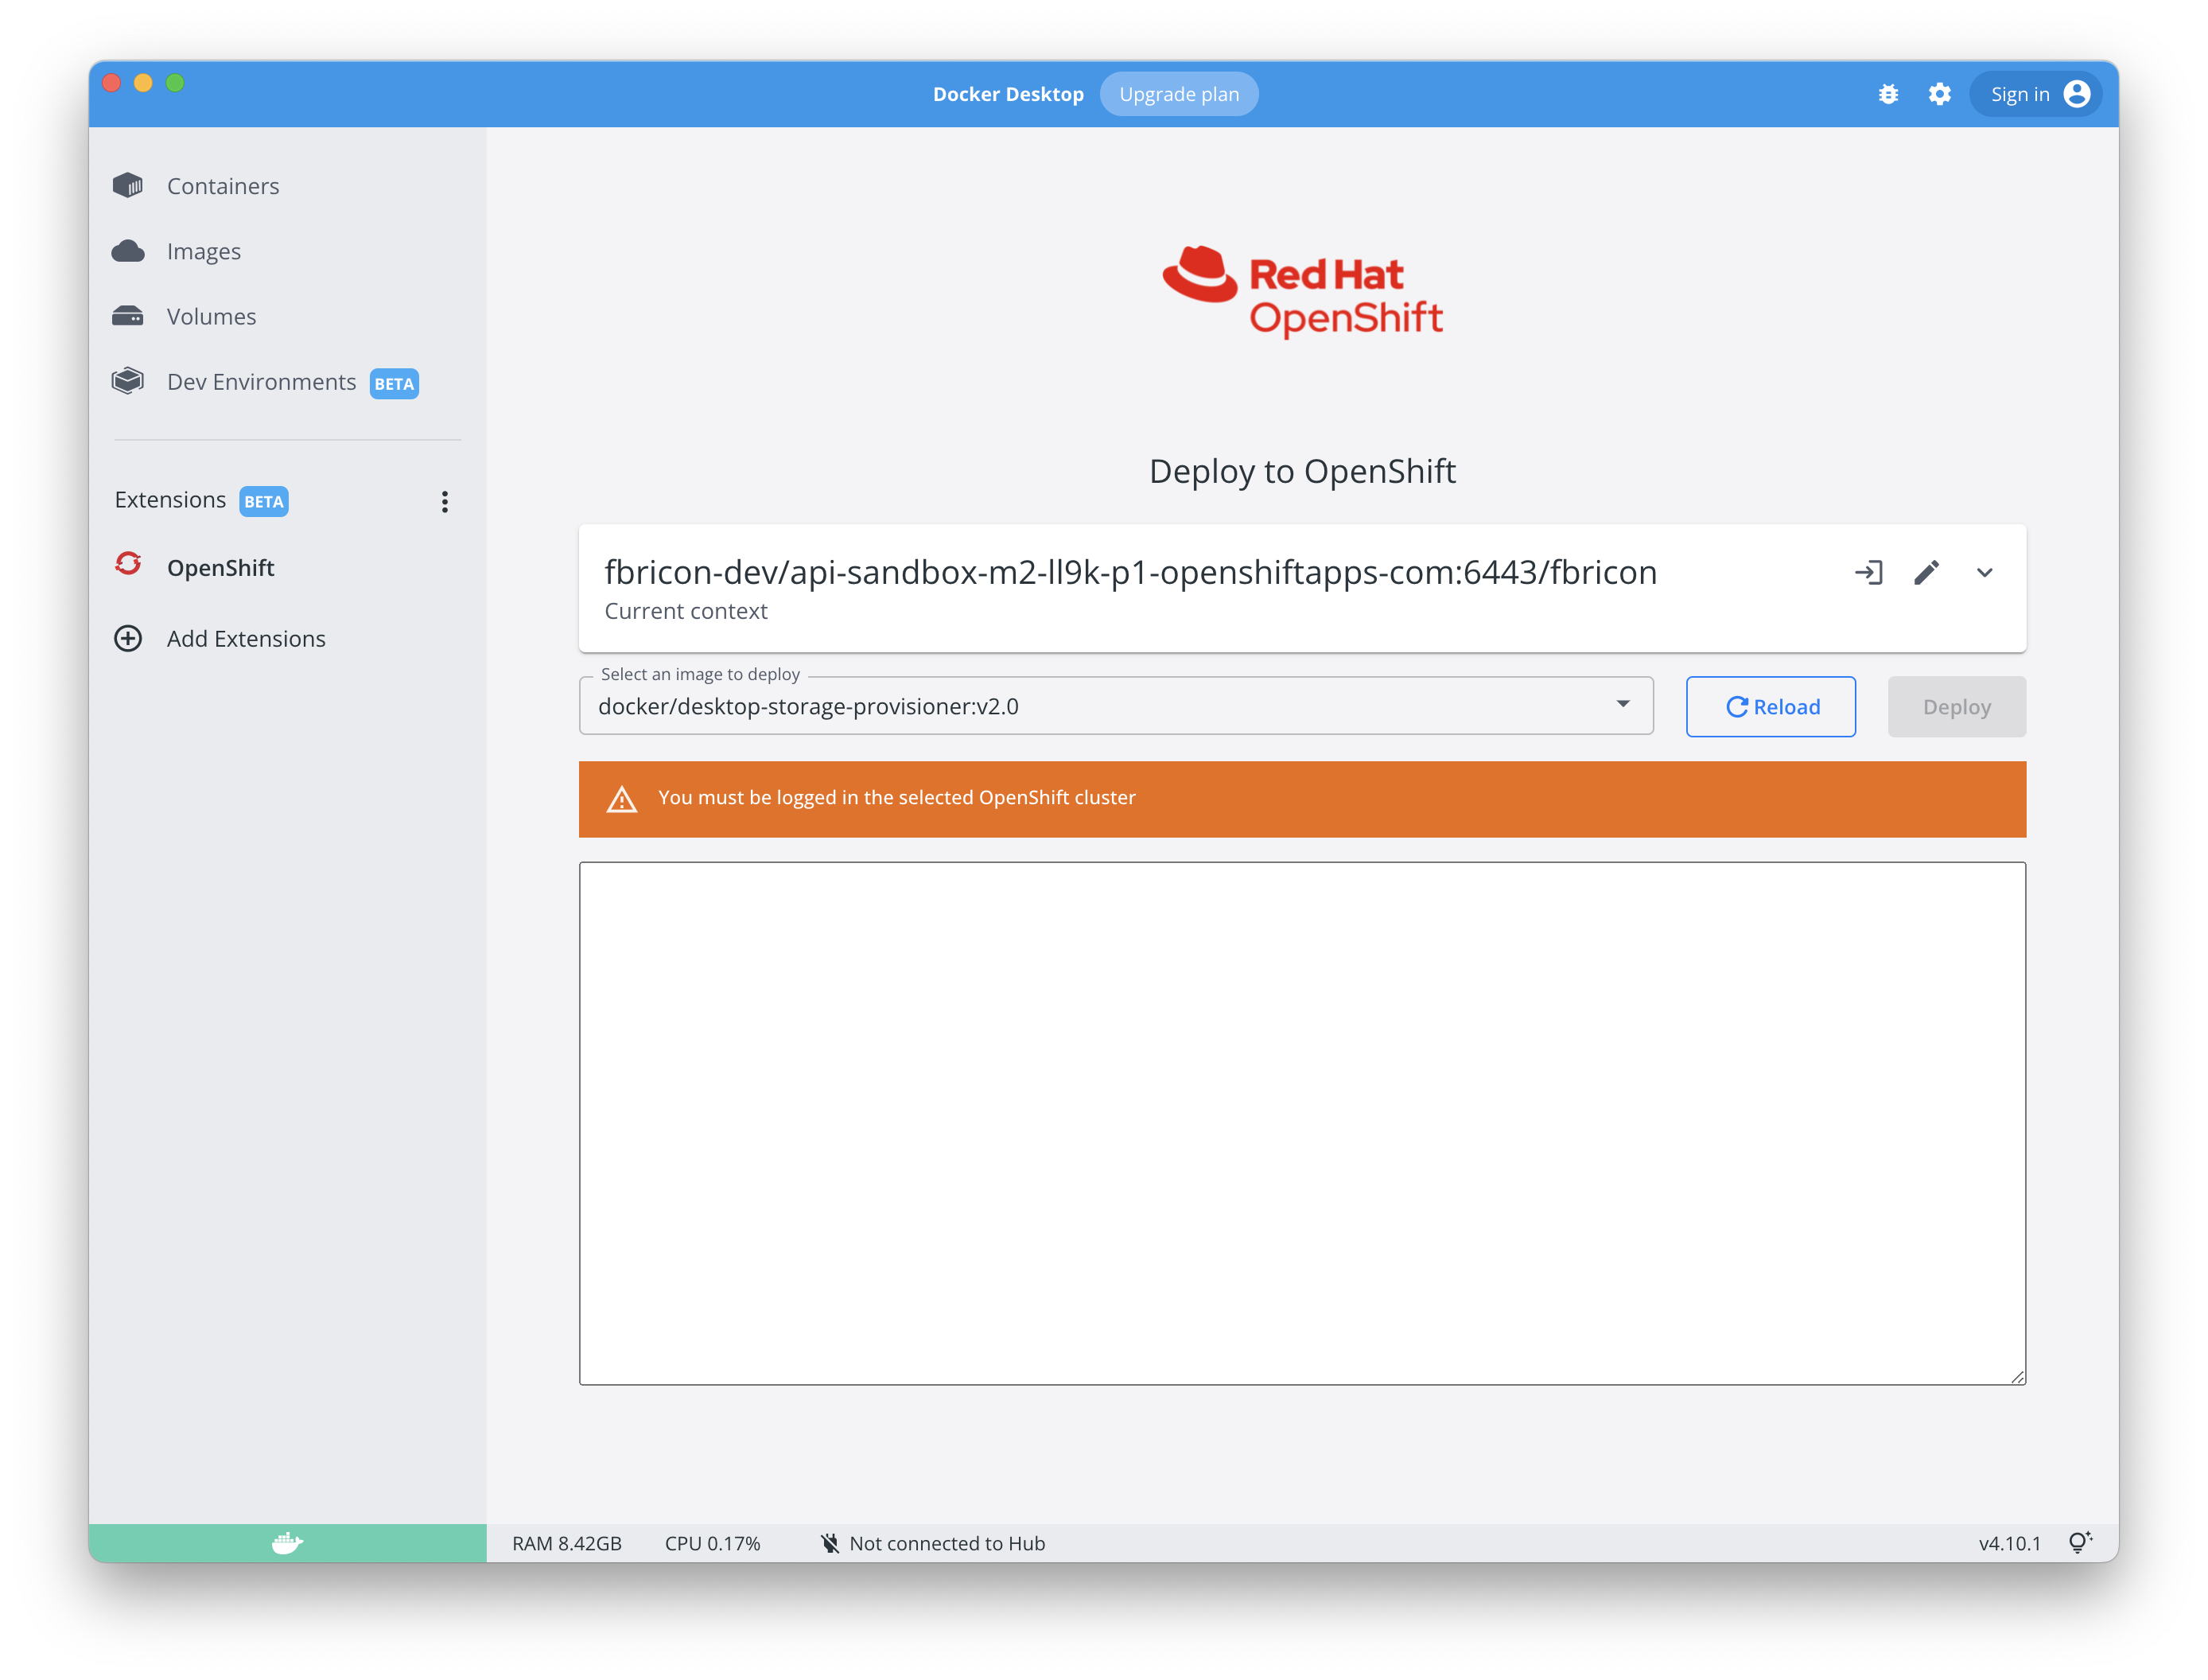This screenshot has height=1680, width=2208.
Task: Open settings via the gear icon
Action: [x=1939, y=94]
